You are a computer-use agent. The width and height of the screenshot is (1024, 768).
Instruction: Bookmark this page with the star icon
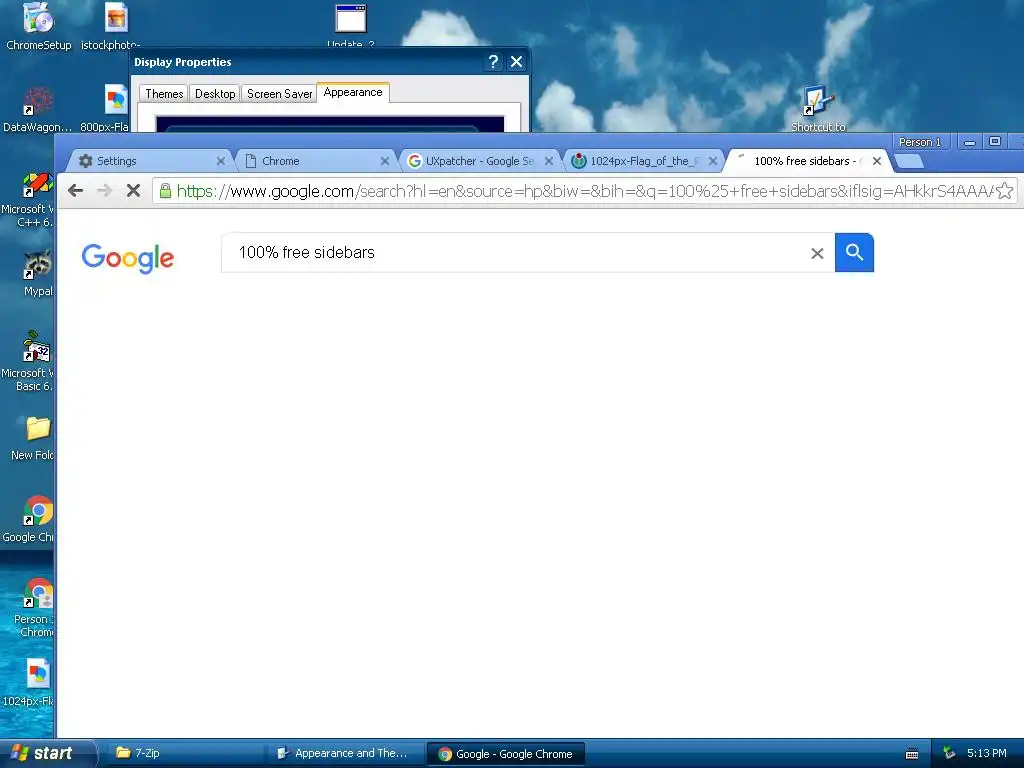pos(1004,191)
